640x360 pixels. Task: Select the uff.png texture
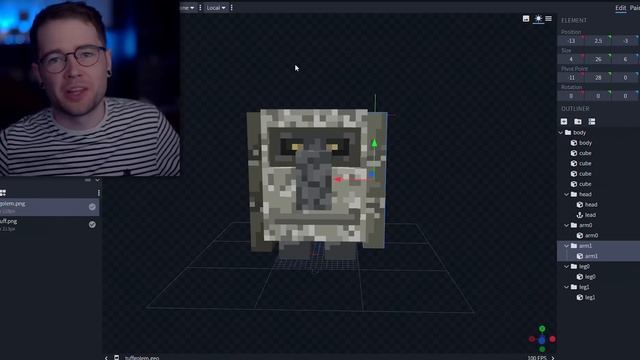[x=49, y=224]
